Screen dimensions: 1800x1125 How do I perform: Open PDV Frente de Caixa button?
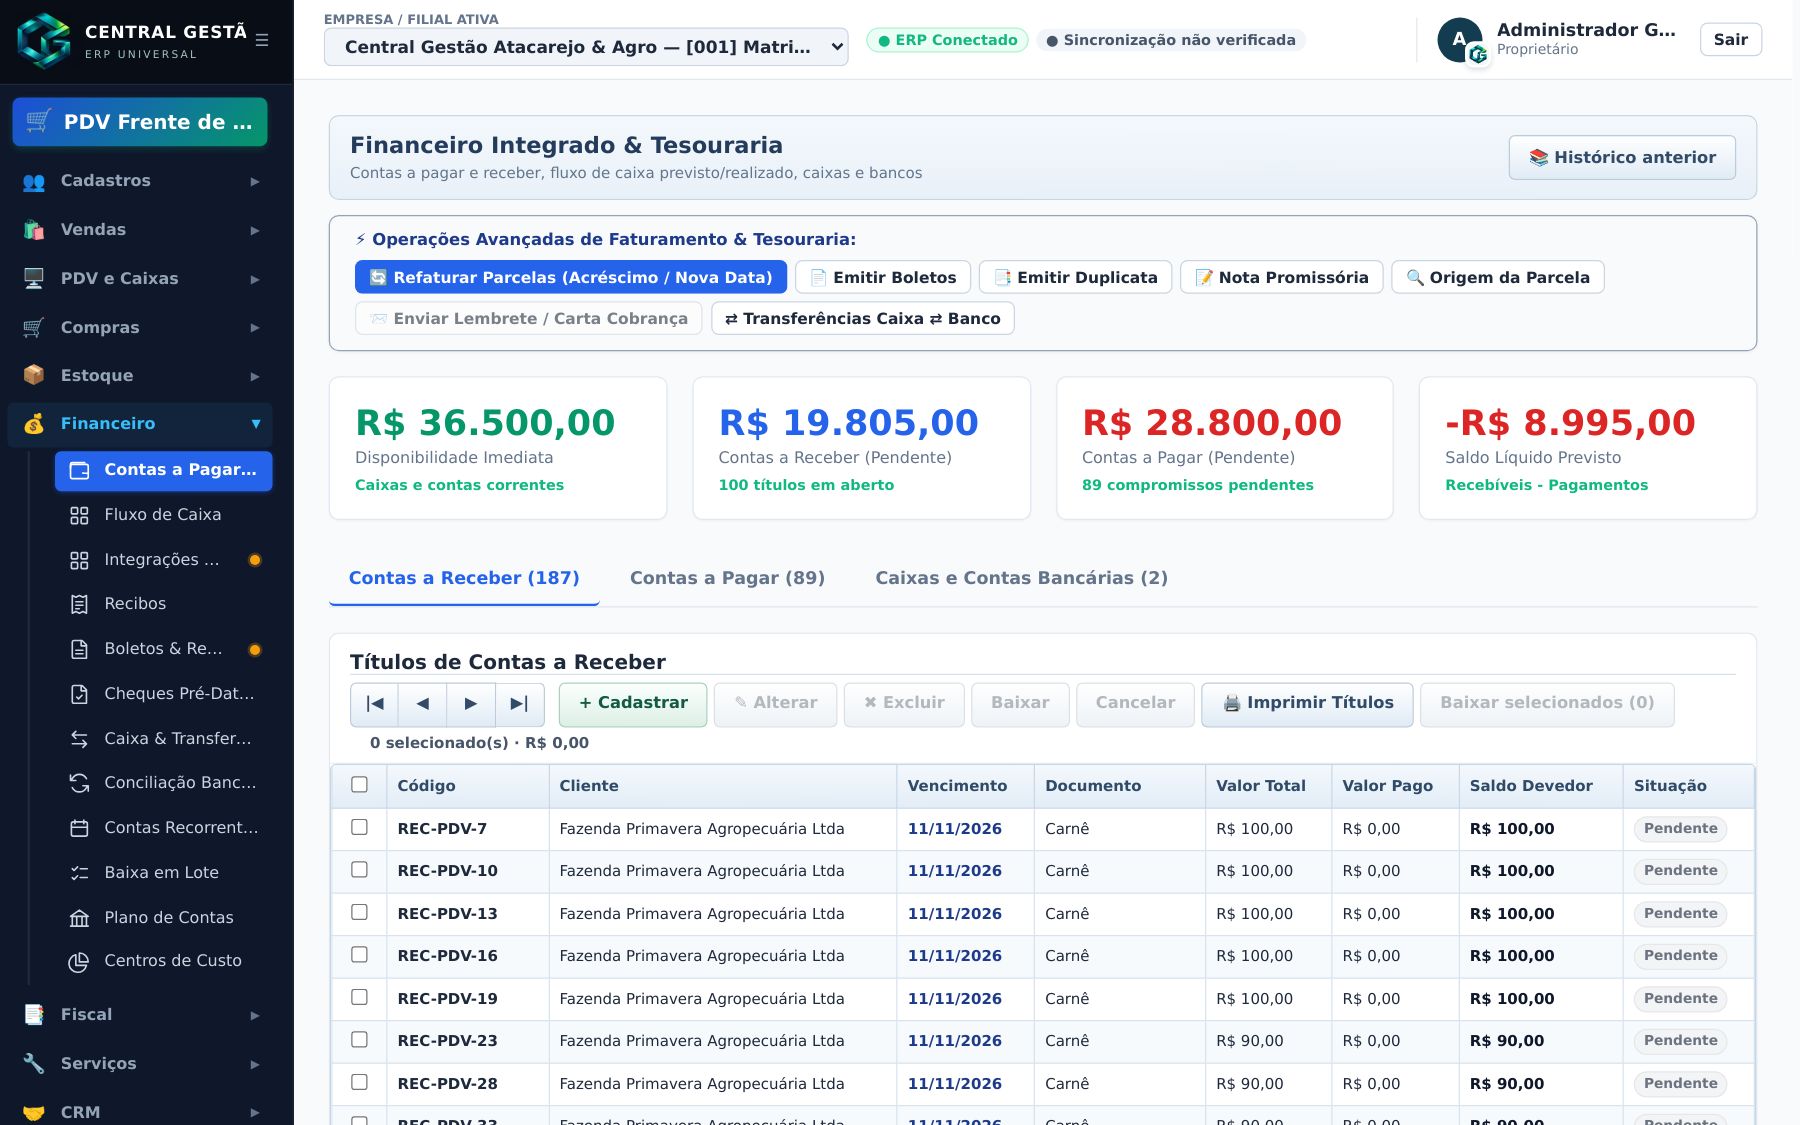140,122
